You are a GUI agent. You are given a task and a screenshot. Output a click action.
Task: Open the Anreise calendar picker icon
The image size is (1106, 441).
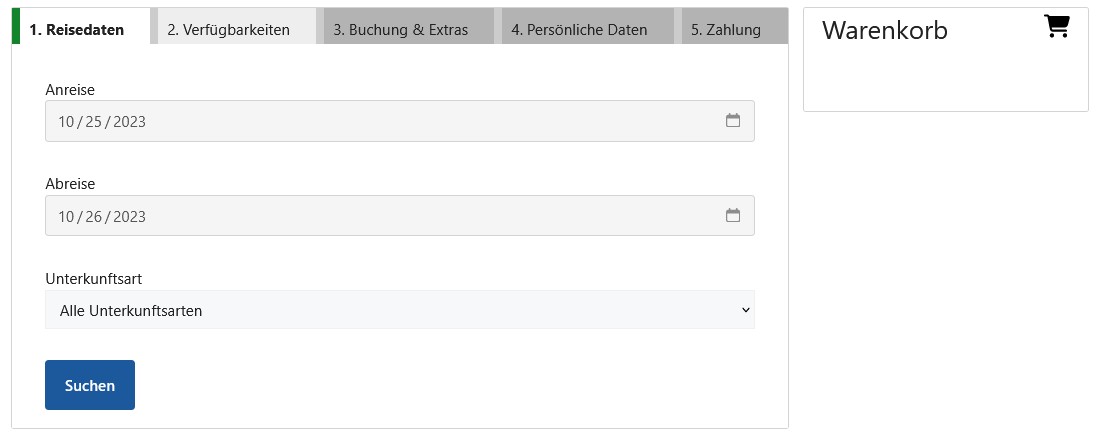pos(733,121)
